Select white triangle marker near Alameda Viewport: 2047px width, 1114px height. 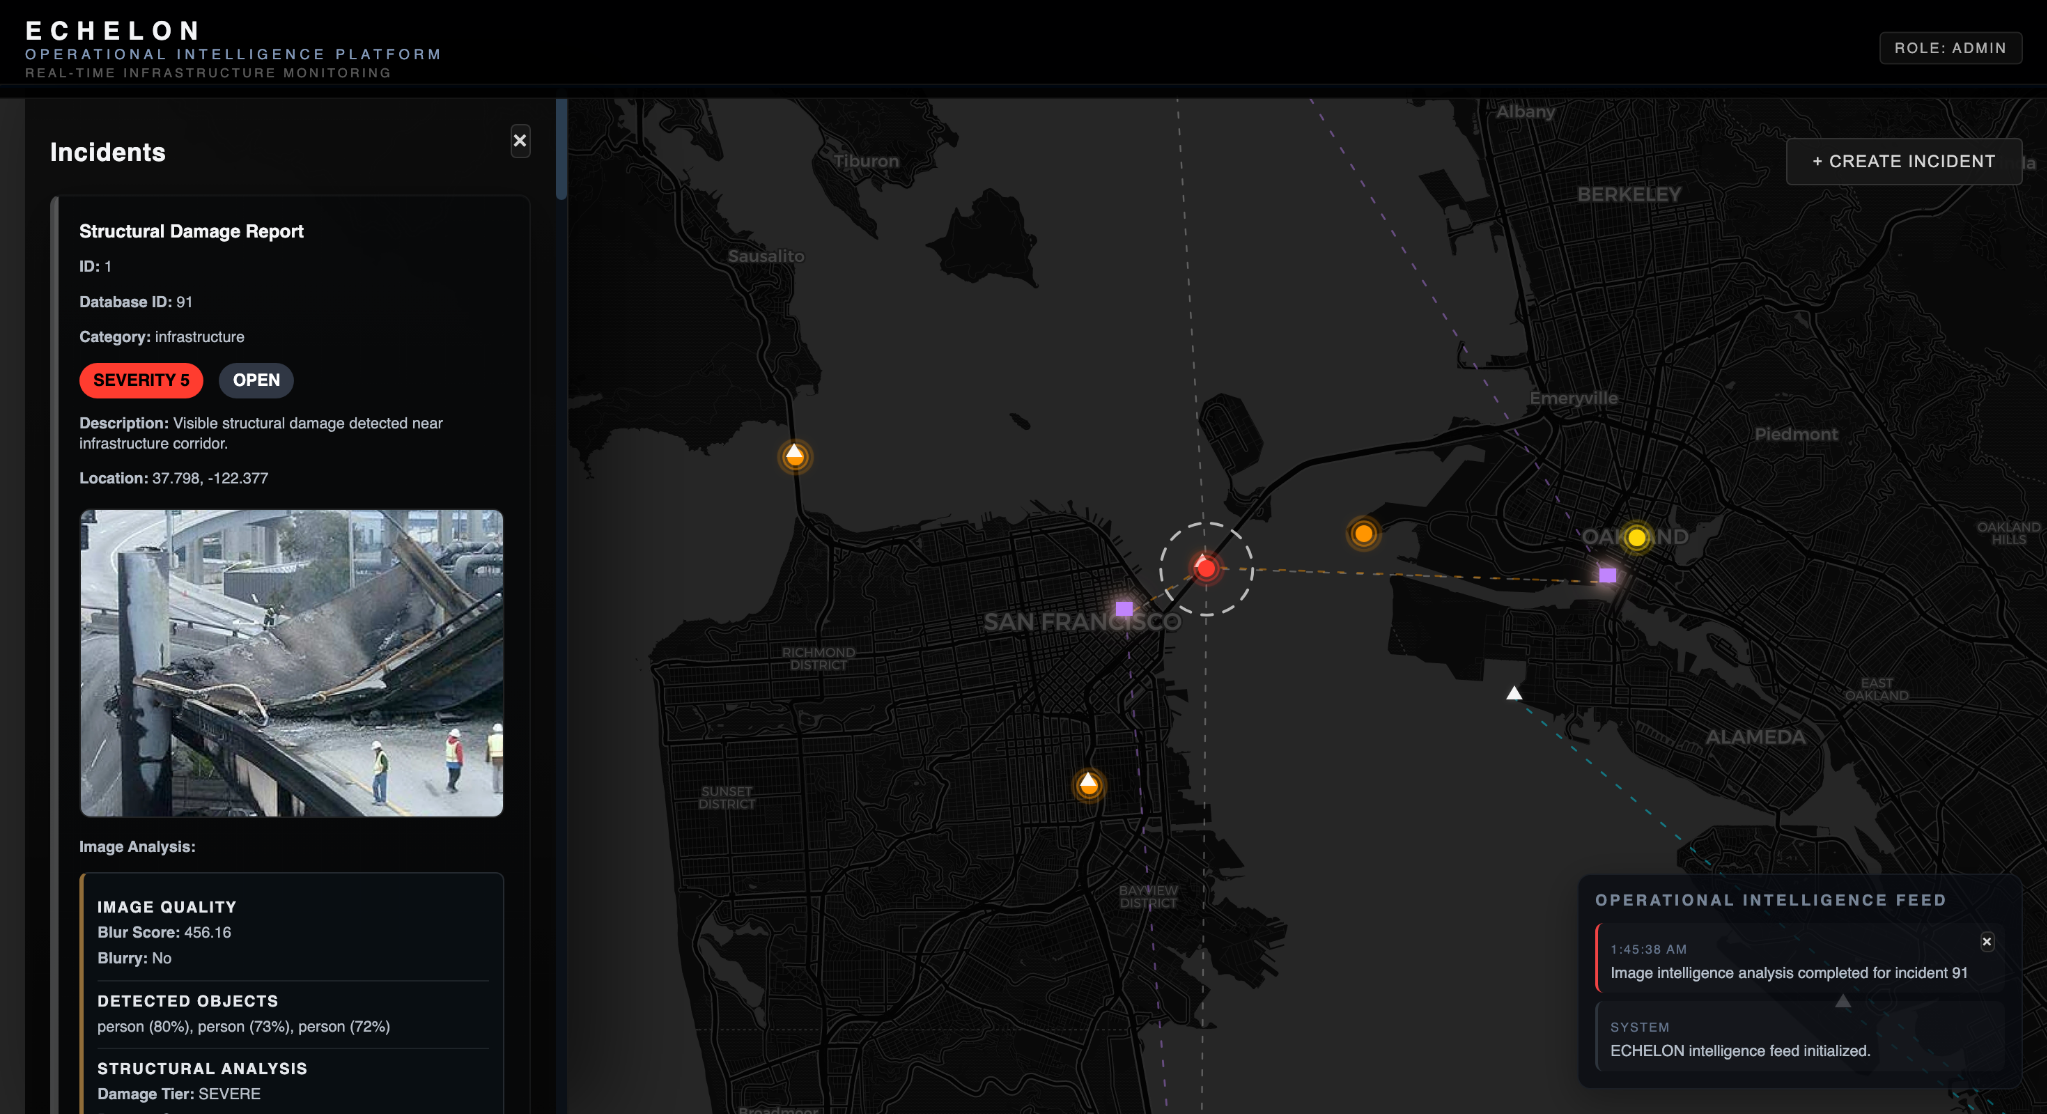point(1514,693)
